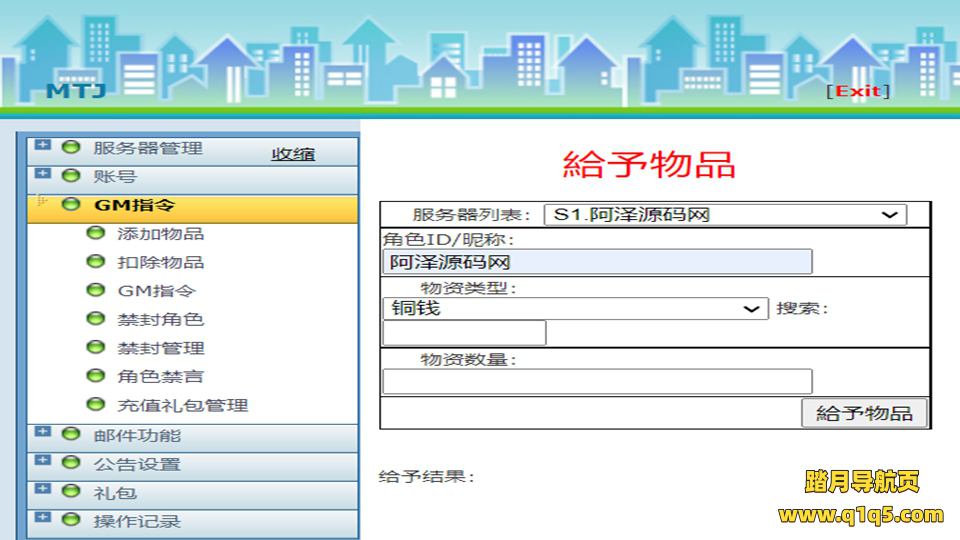Click the green circle icon beside 充值礼包管理
This screenshot has height=540, width=960.
pos(96,405)
